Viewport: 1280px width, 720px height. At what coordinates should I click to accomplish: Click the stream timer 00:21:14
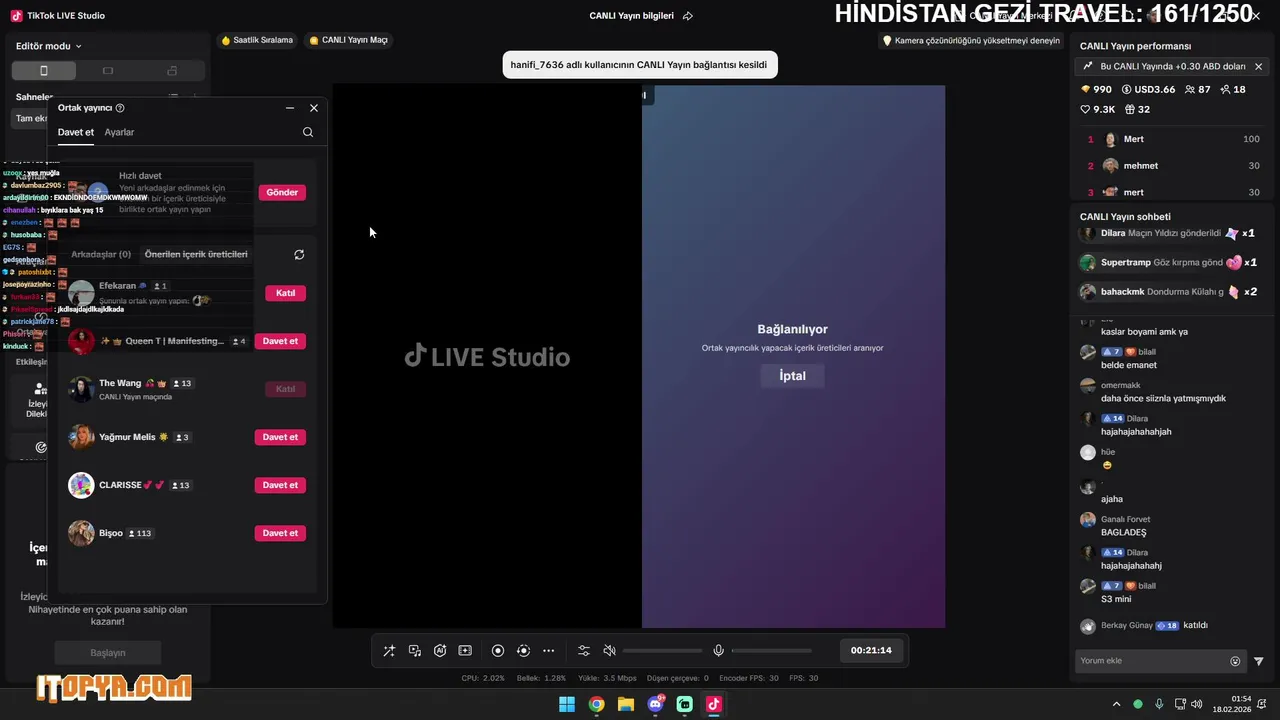point(871,650)
